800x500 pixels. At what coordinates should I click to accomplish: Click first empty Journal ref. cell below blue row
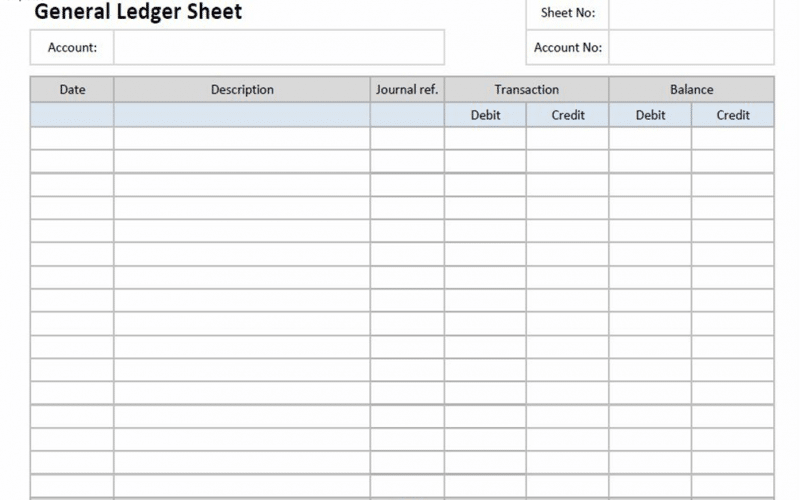coord(407,138)
